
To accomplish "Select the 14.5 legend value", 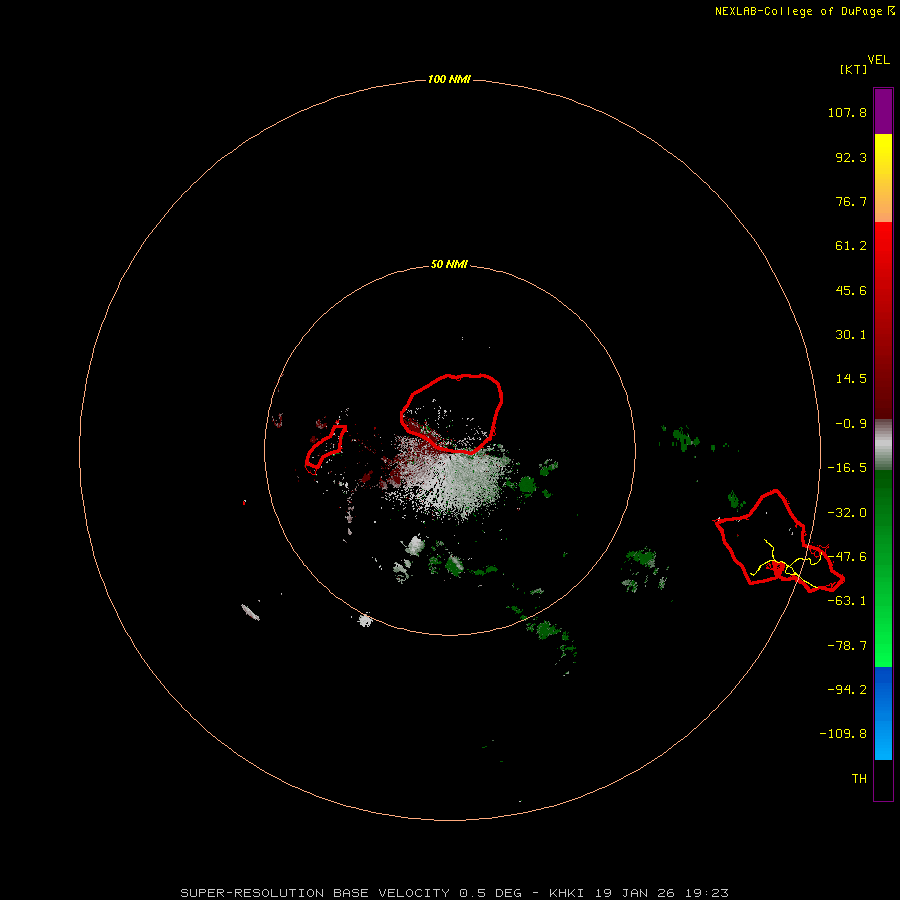I will [x=850, y=379].
